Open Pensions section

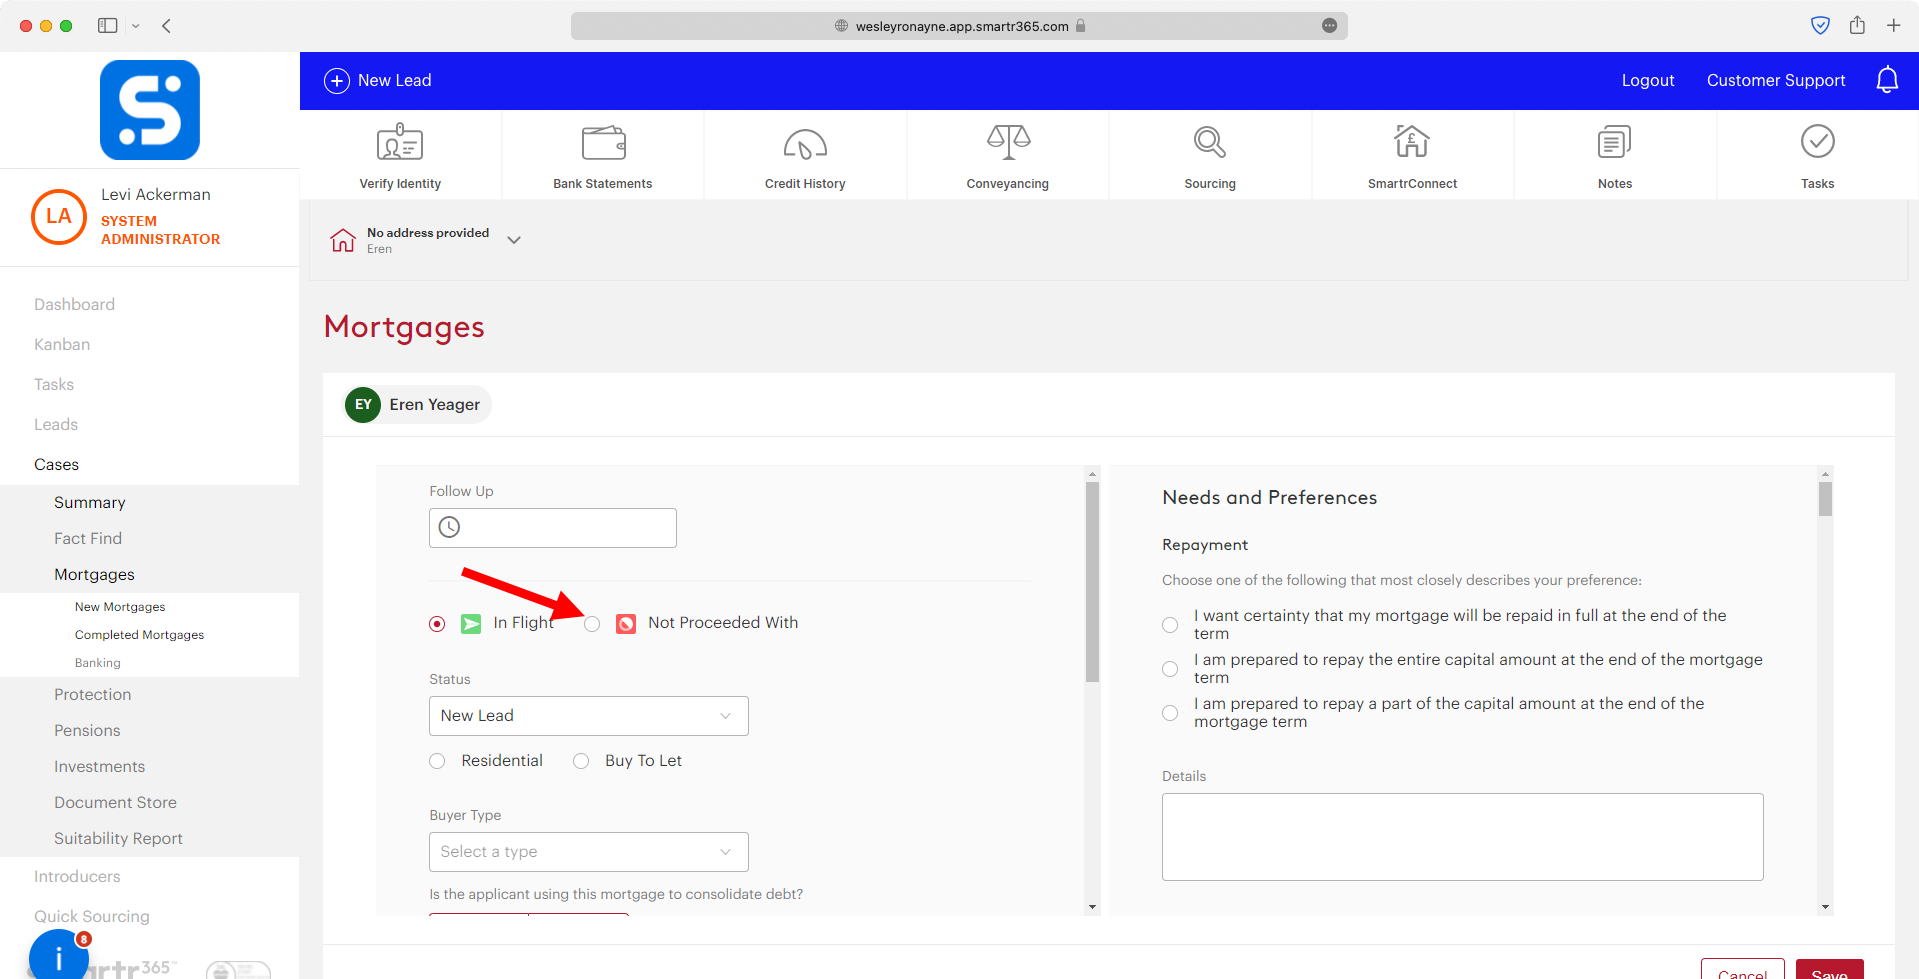click(87, 730)
